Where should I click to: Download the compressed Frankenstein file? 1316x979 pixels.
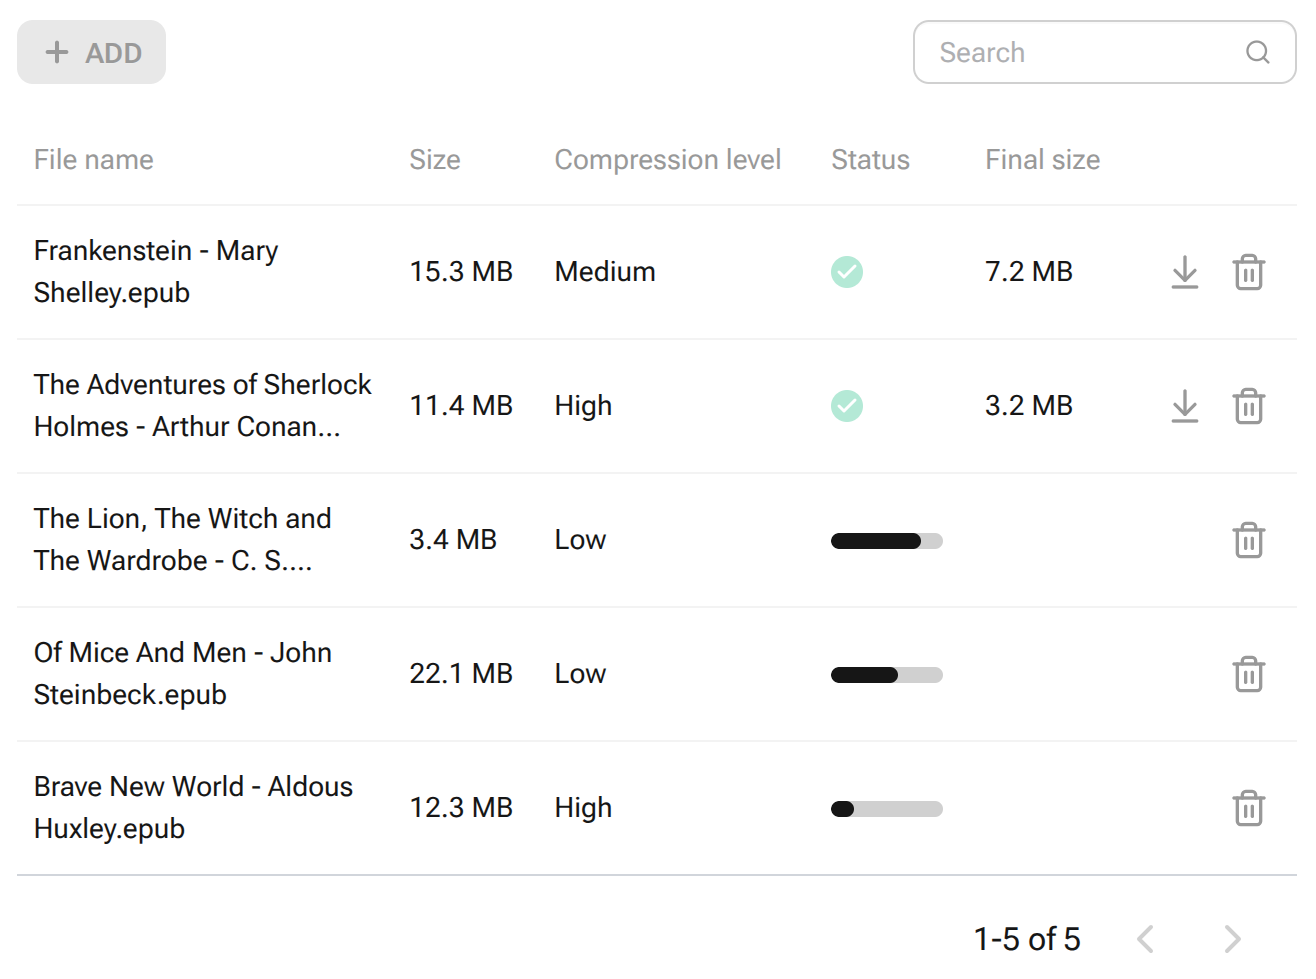(1185, 272)
